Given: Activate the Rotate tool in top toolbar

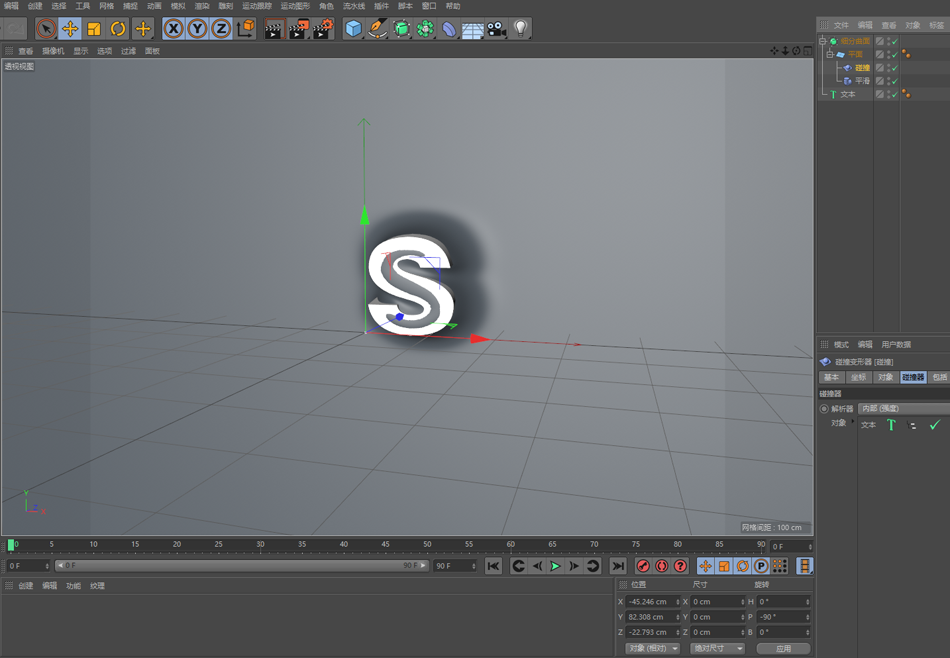Looking at the screenshot, I should click(x=118, y=28).
